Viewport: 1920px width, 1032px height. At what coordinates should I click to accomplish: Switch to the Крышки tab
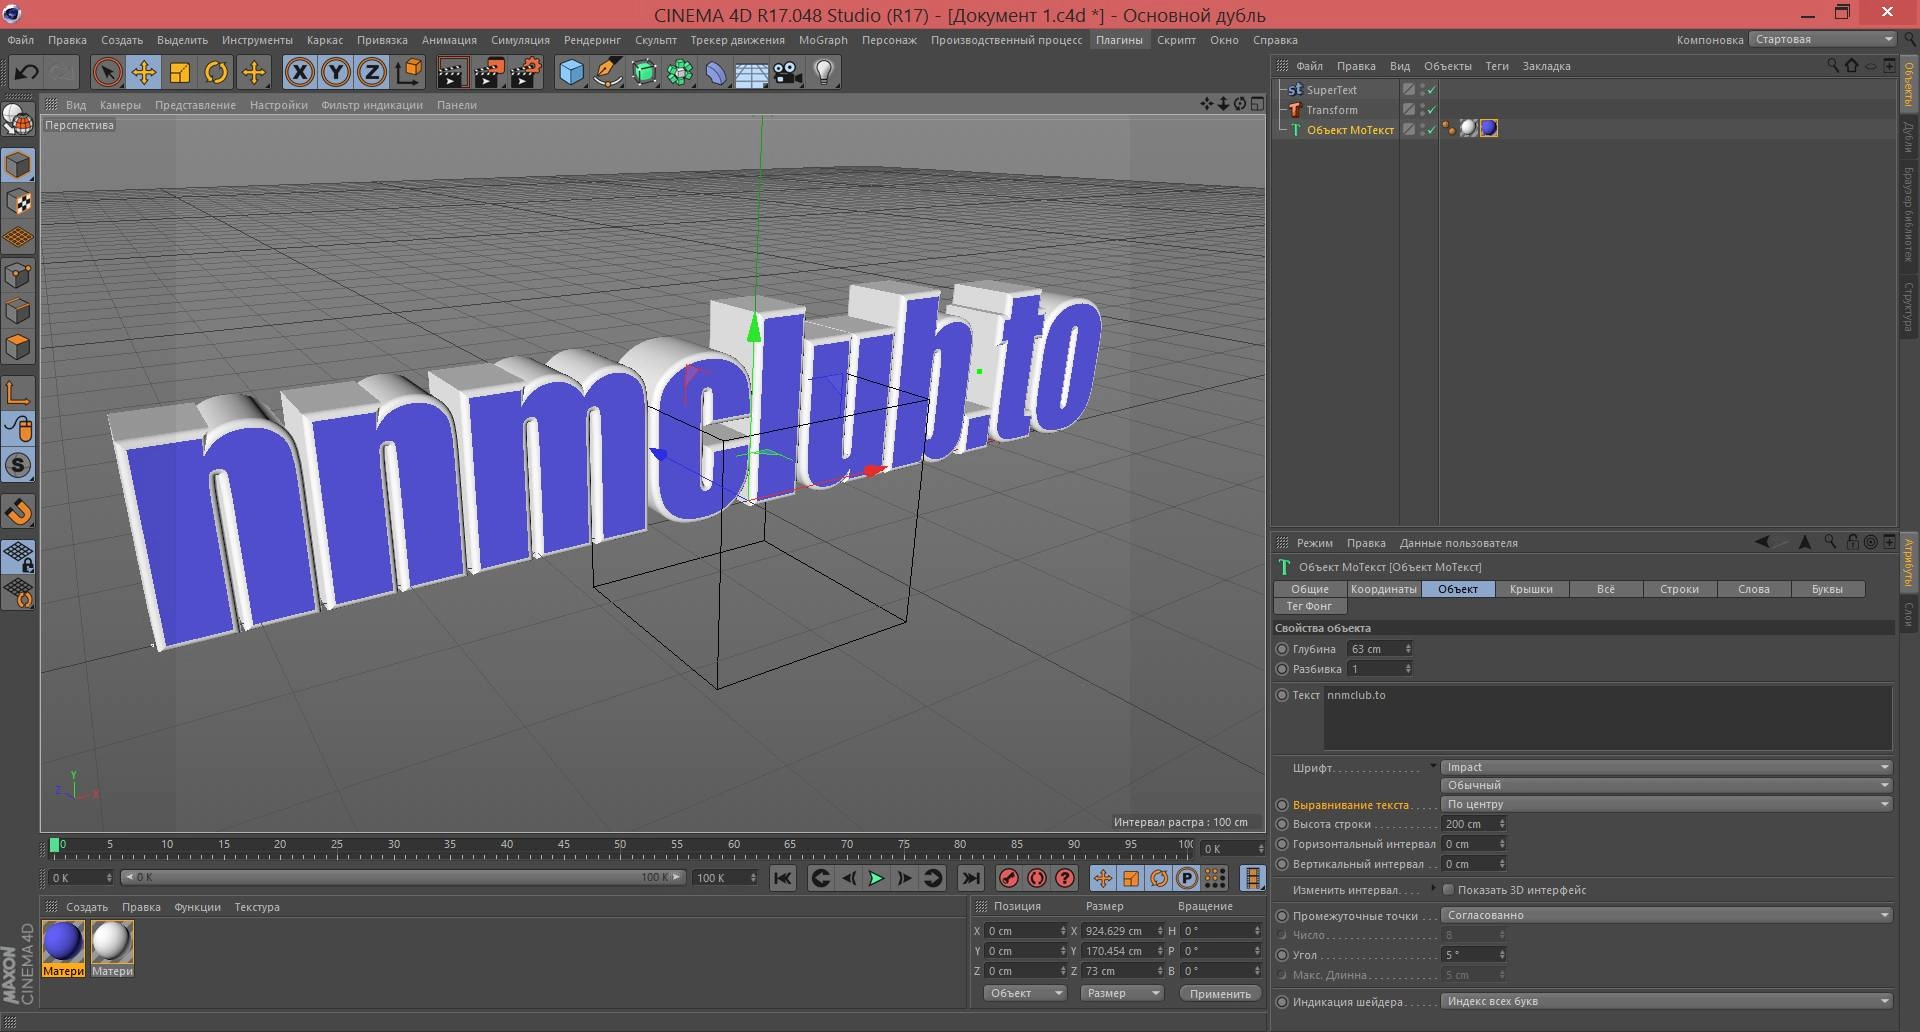click(x=1531, y=589)
